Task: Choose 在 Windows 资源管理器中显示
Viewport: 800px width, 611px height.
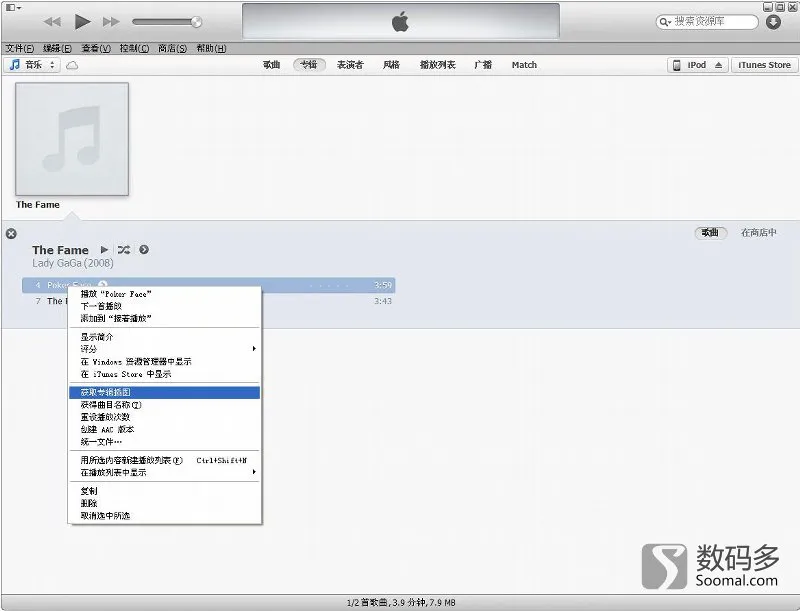Action: click(x=164, y=362)
